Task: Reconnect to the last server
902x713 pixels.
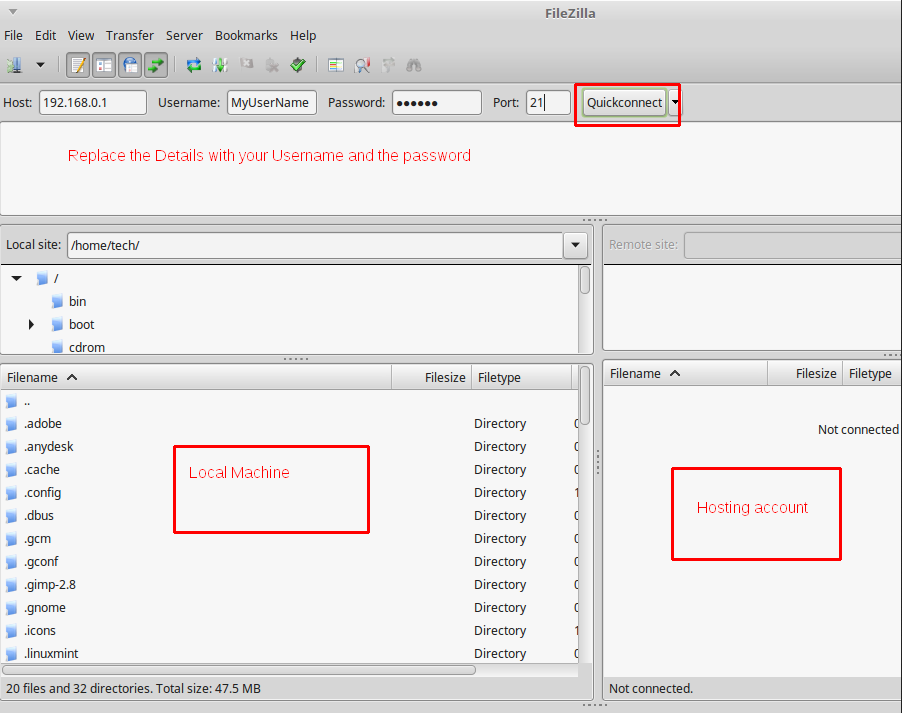Action: [298, 65]
